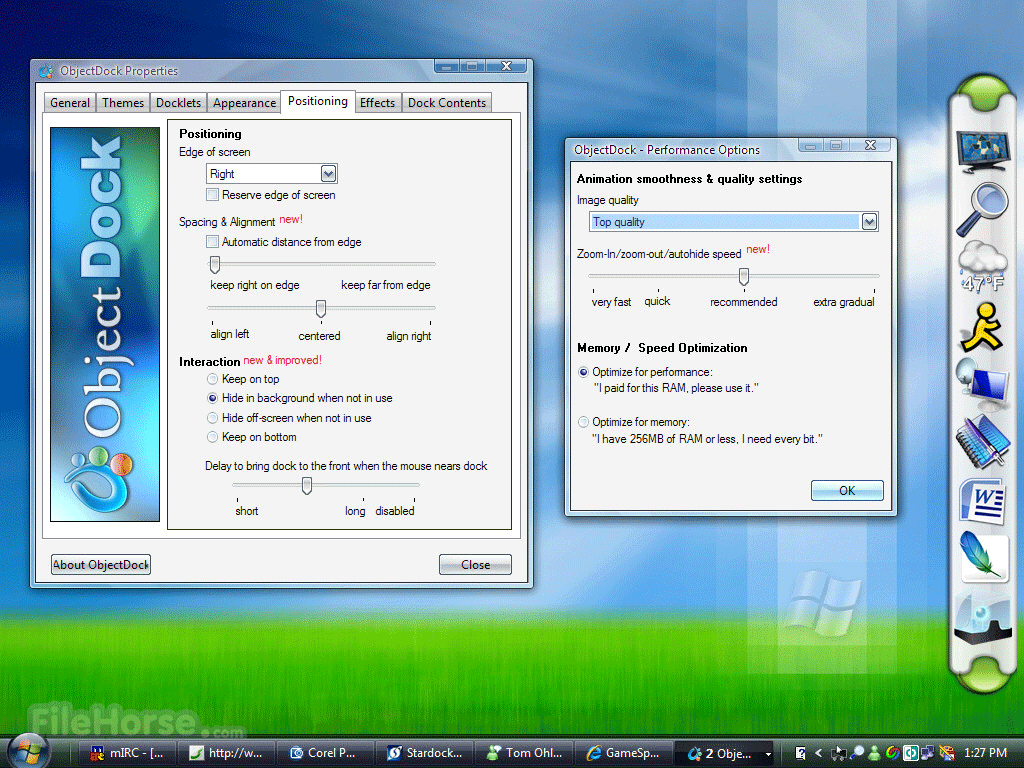Switch to the mIRC taskbar window

pyautogui.click(x=128, y=753)
